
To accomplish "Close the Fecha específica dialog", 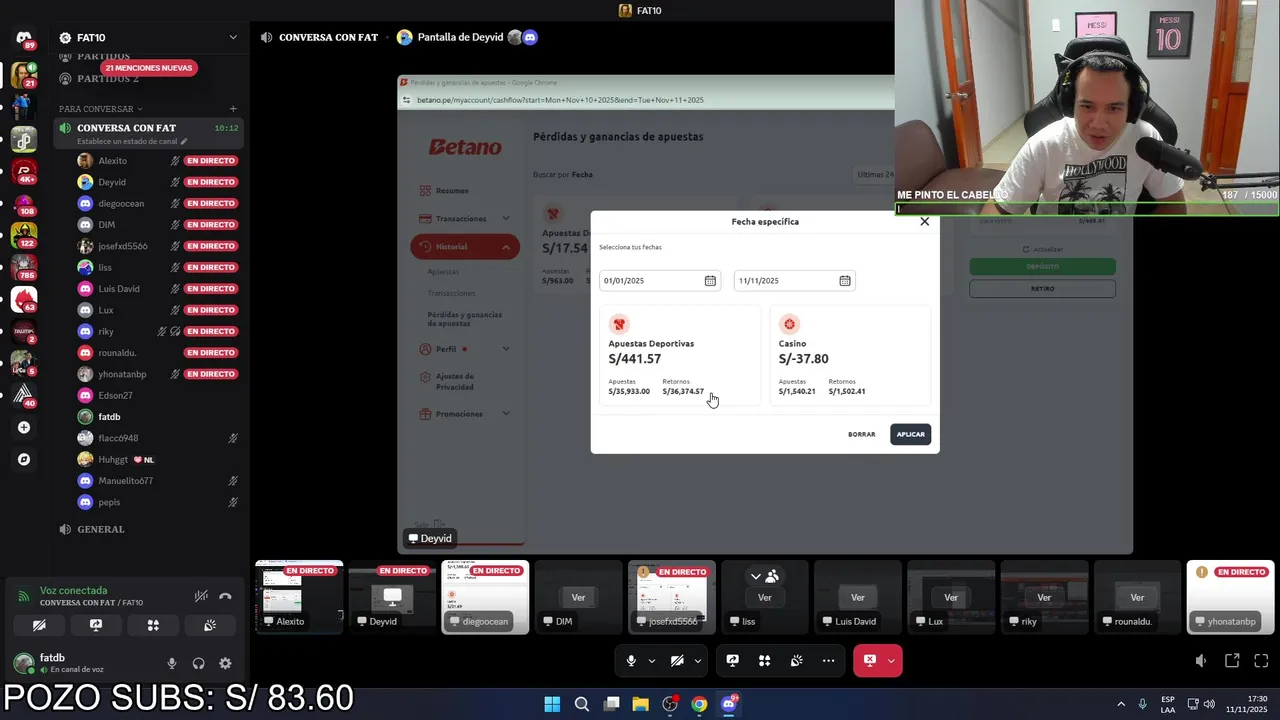I will pyautogui.click(x=924, y=222).
